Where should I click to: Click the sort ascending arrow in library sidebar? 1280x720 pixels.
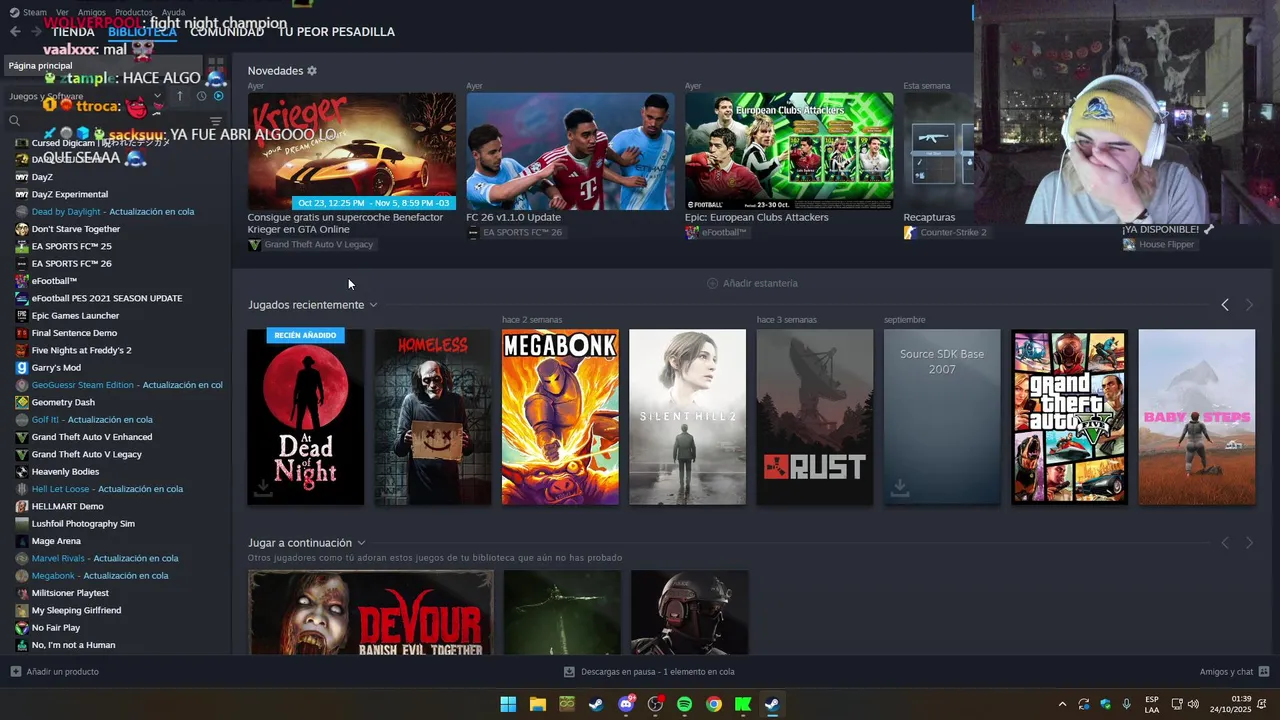pos(180,96)
